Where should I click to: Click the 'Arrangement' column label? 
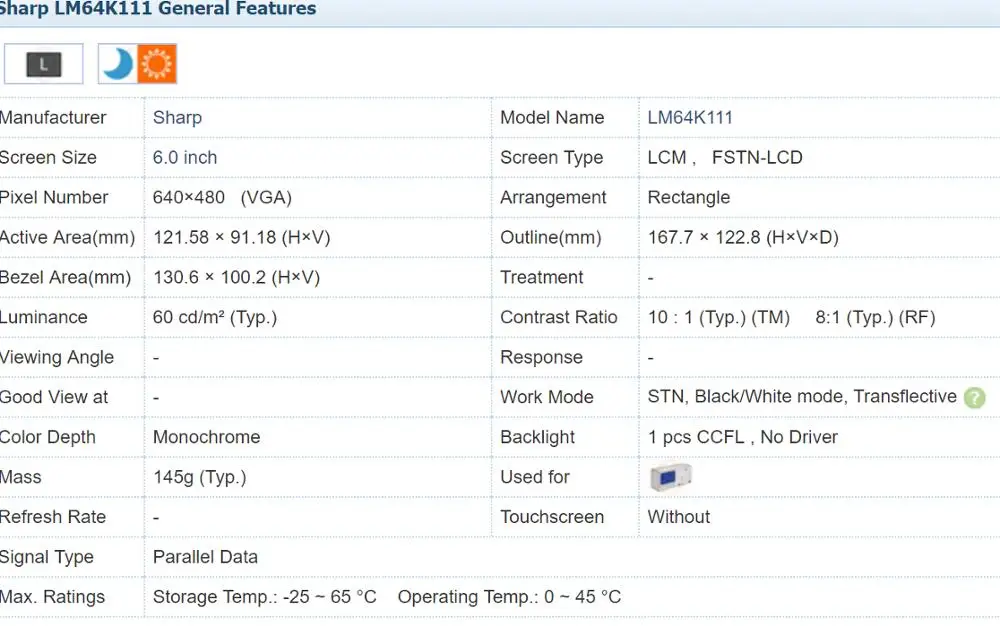[x=554, y=198]
